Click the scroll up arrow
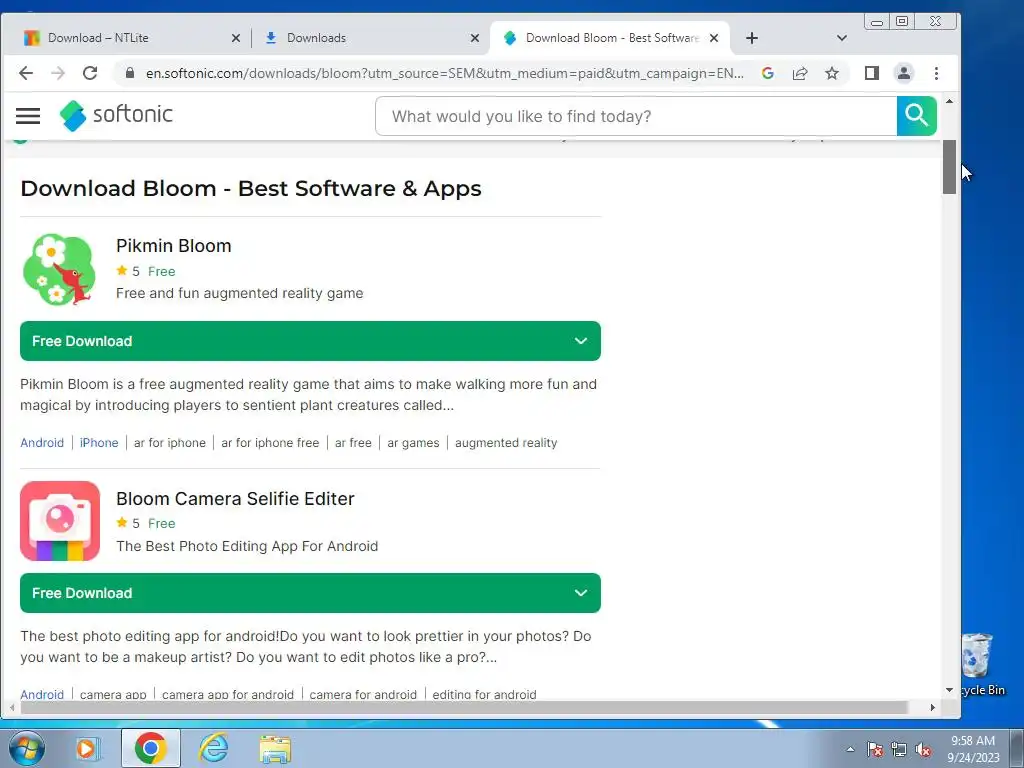Viewport: 1024px width, 768px height. coord(950,101)
